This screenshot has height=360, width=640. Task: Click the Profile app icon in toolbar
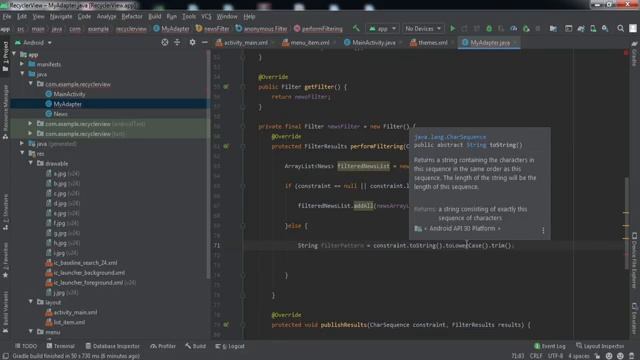coord(513,29)
